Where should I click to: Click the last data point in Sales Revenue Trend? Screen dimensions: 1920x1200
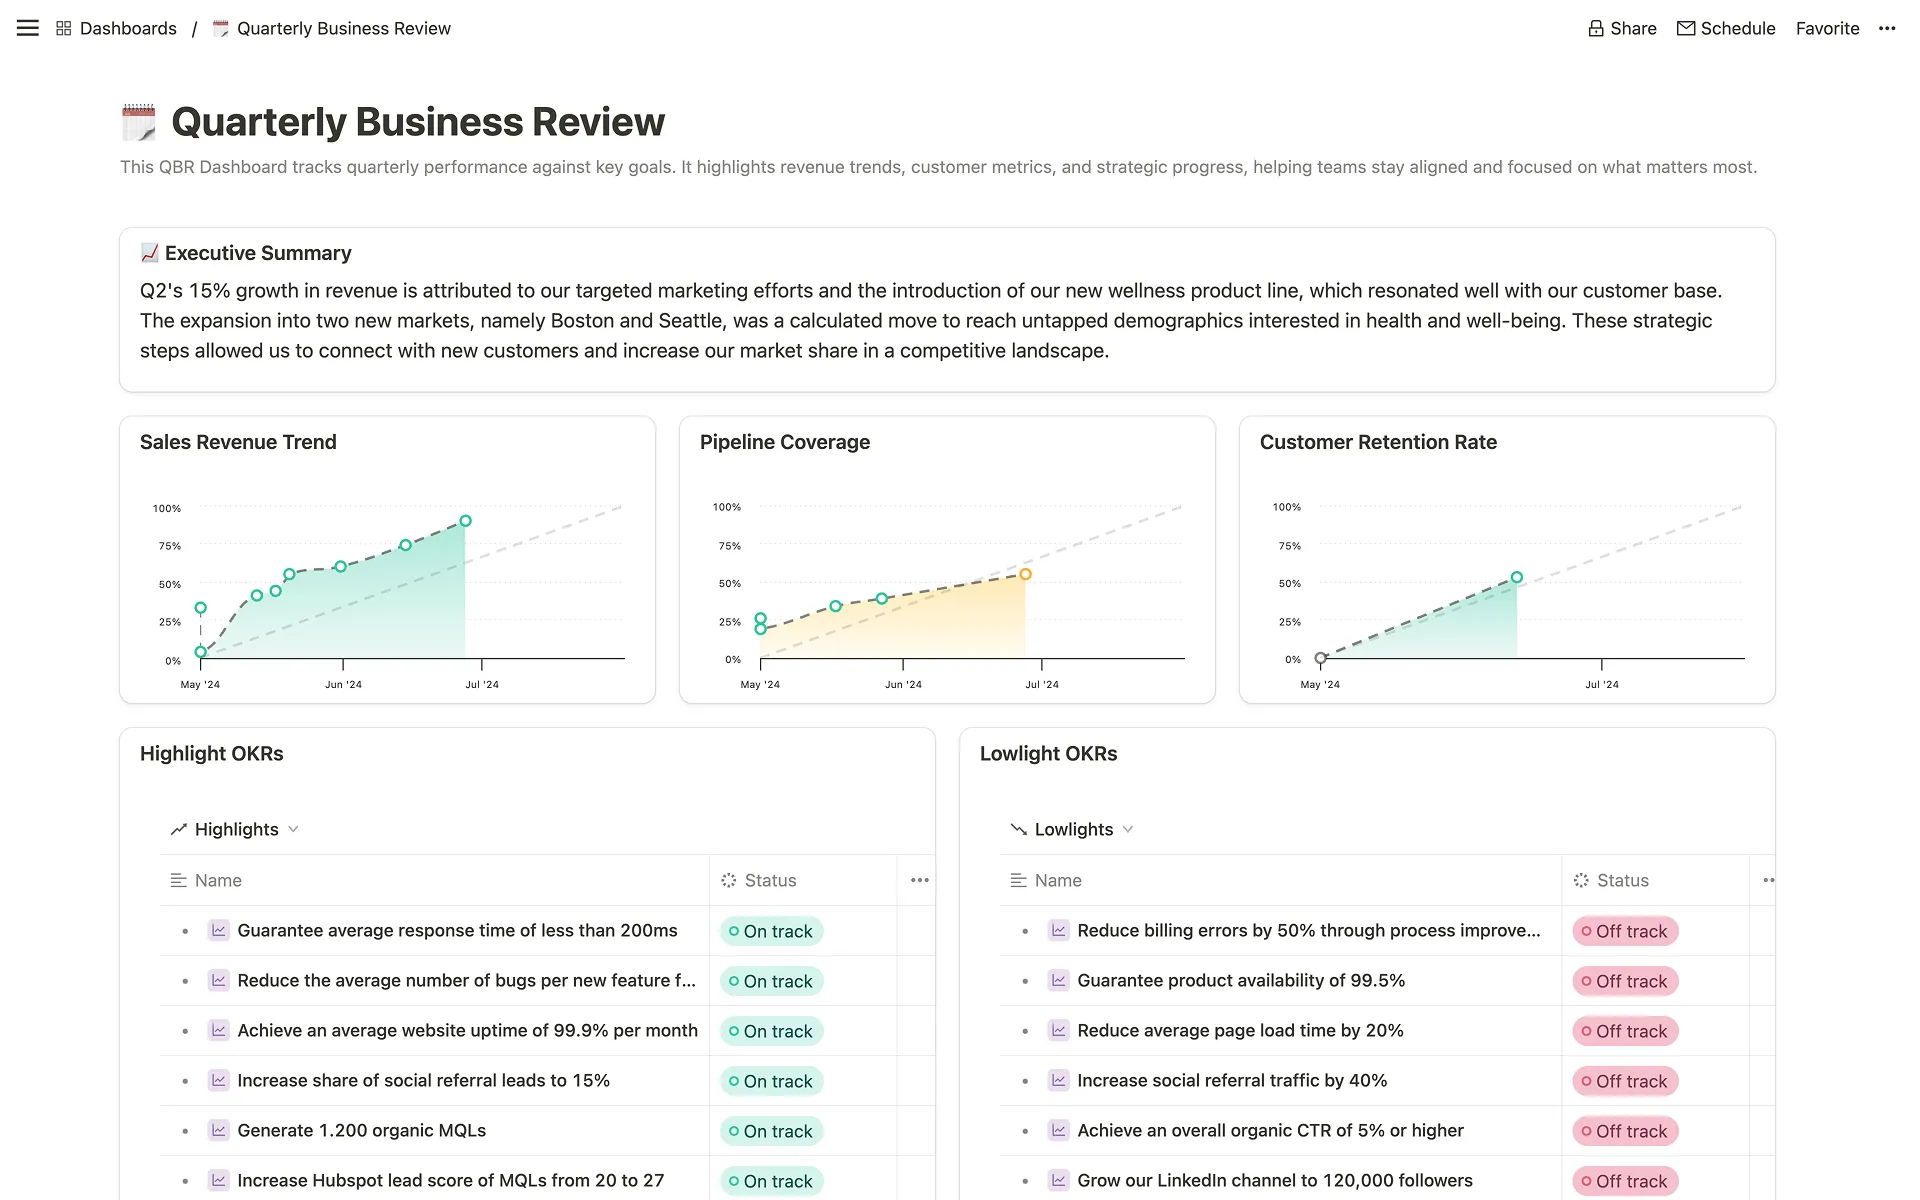[x=465, y=521]
